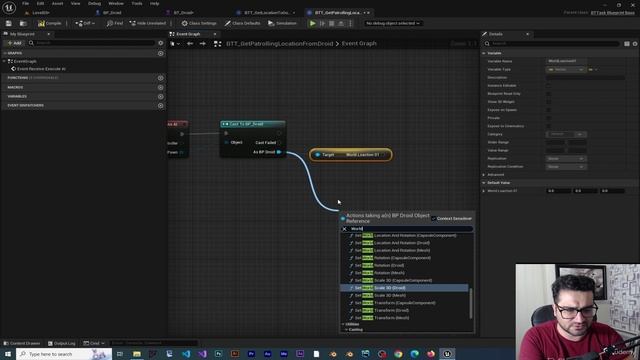
Task: Click the Stop playback icon
Action: [332, 23]
